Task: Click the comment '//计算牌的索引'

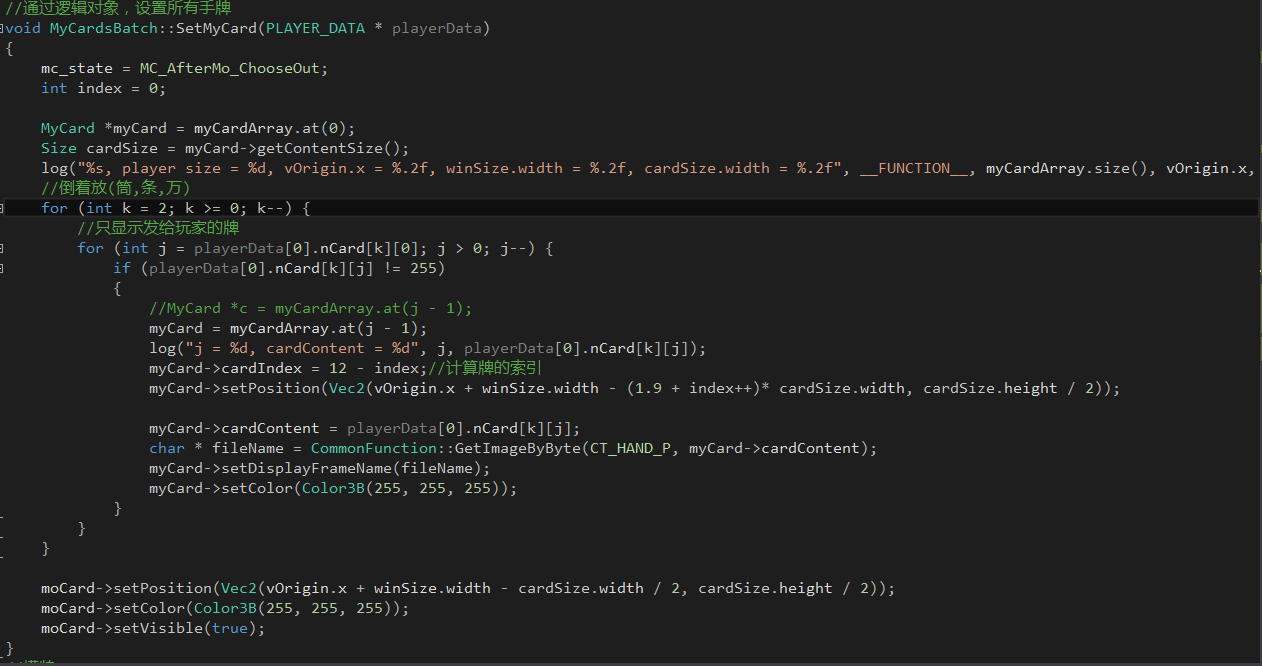Action: tap(483, 368)
